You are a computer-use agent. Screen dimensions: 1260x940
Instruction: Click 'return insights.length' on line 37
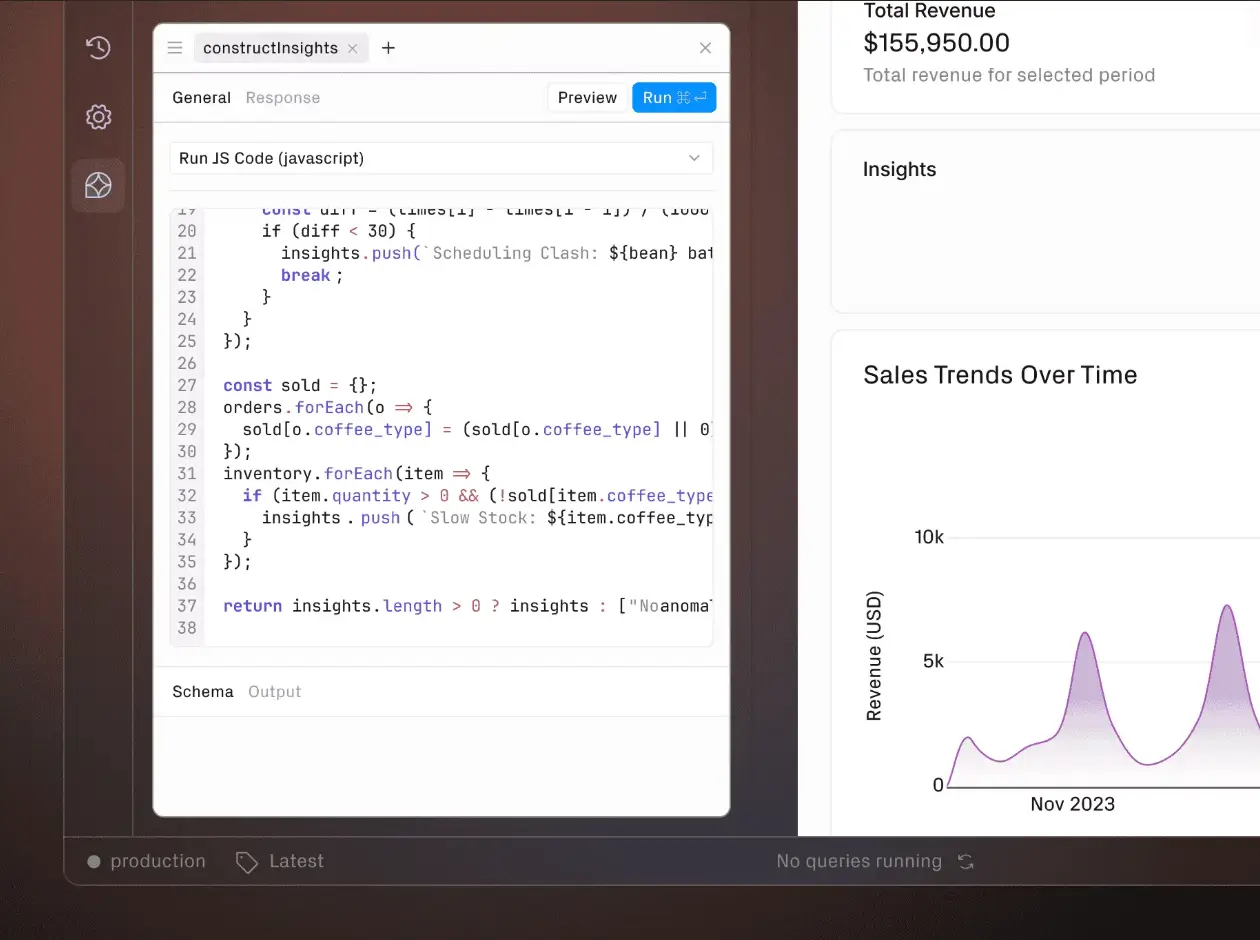pos(332,606)
